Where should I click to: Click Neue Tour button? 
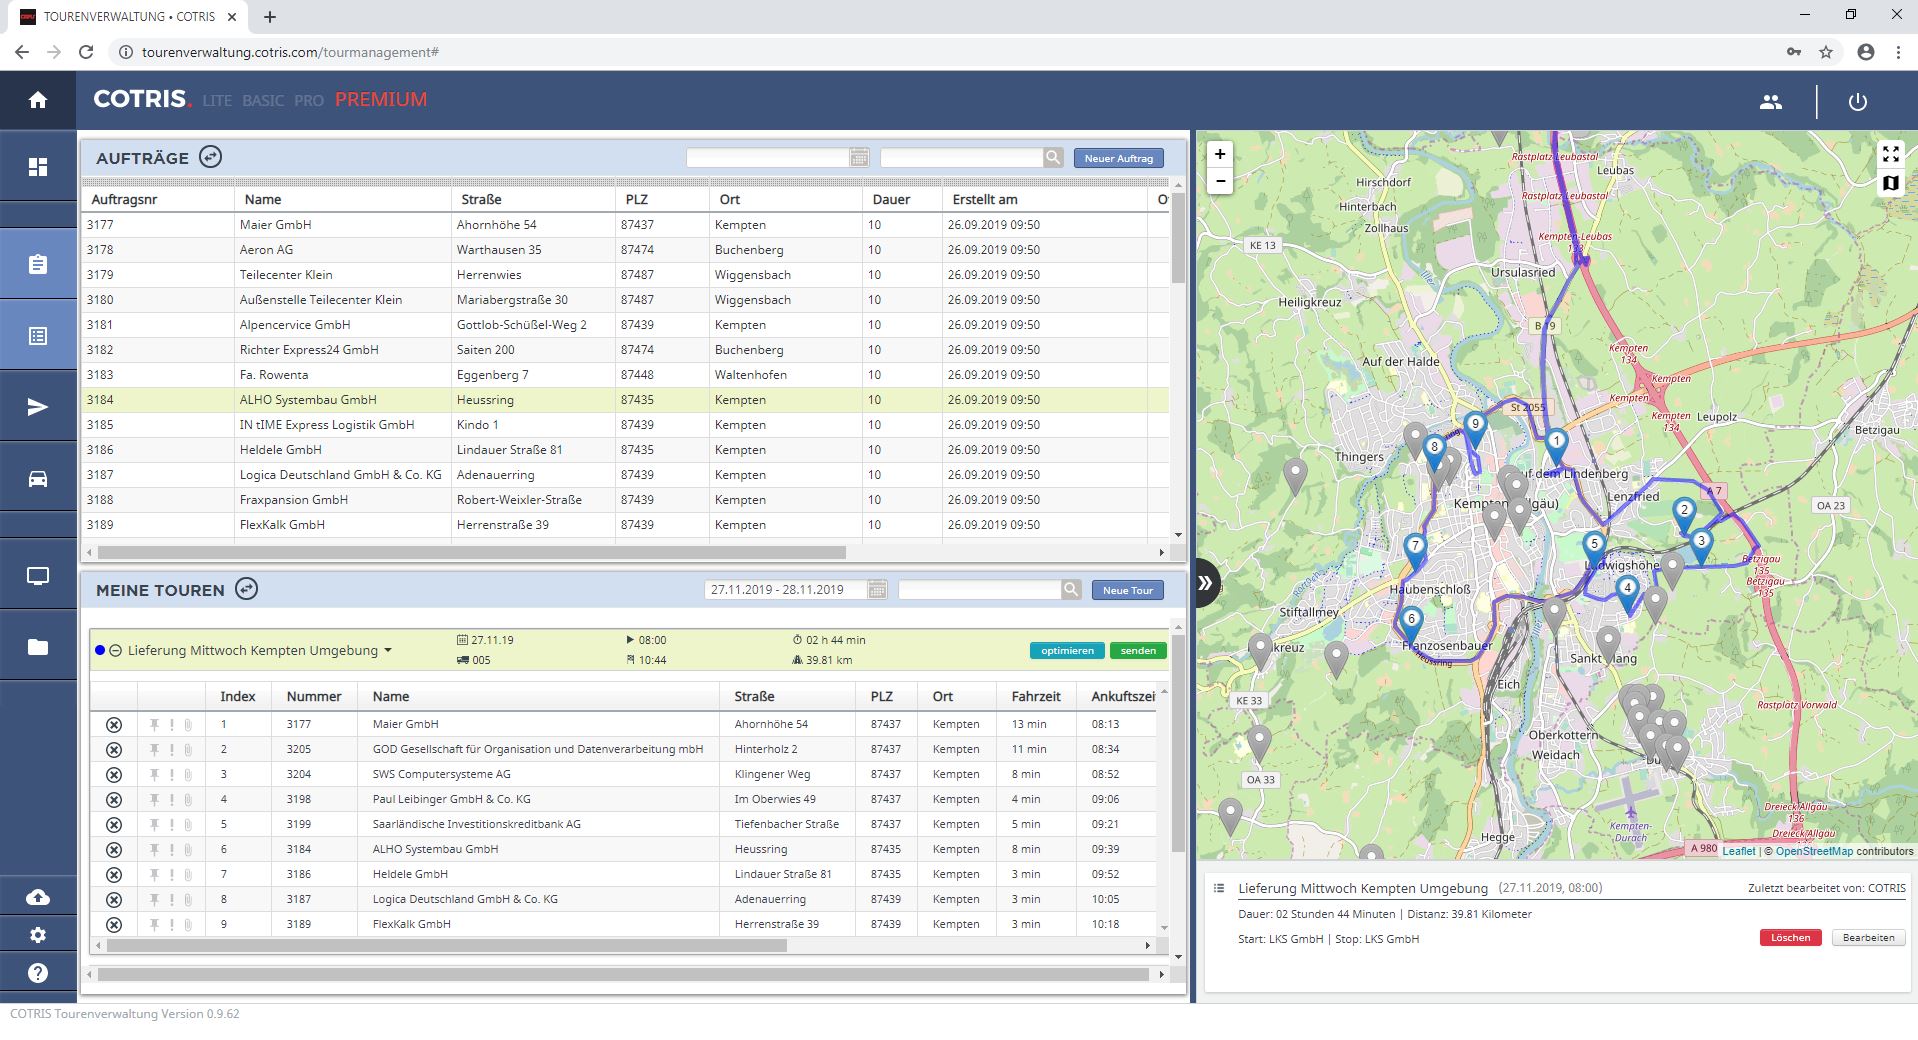1127,590
